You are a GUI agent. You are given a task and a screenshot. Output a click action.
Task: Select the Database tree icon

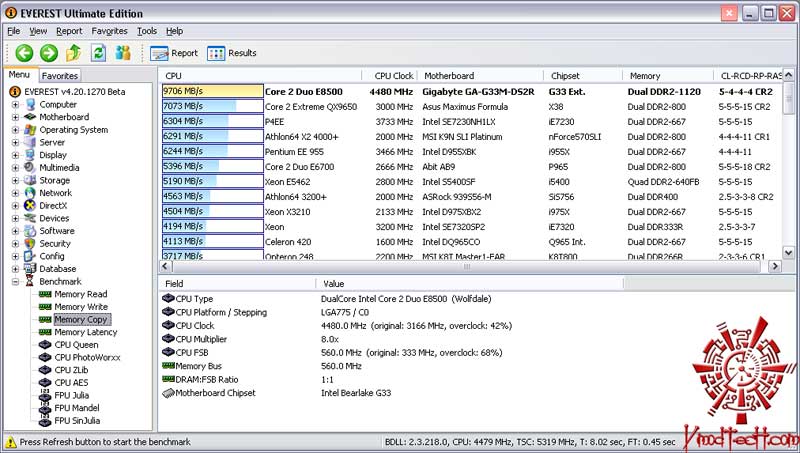coord(30,269)
